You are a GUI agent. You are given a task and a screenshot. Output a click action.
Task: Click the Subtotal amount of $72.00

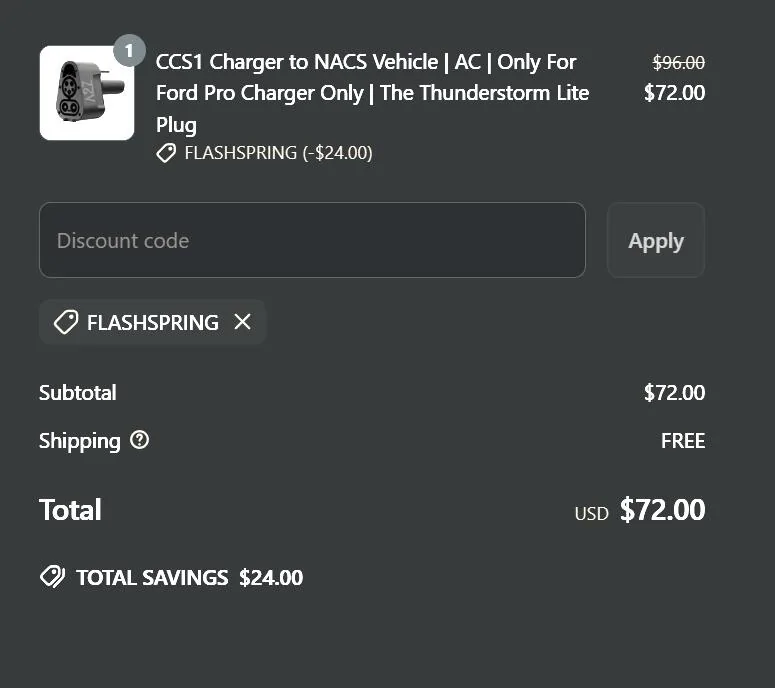pos(674,393)
